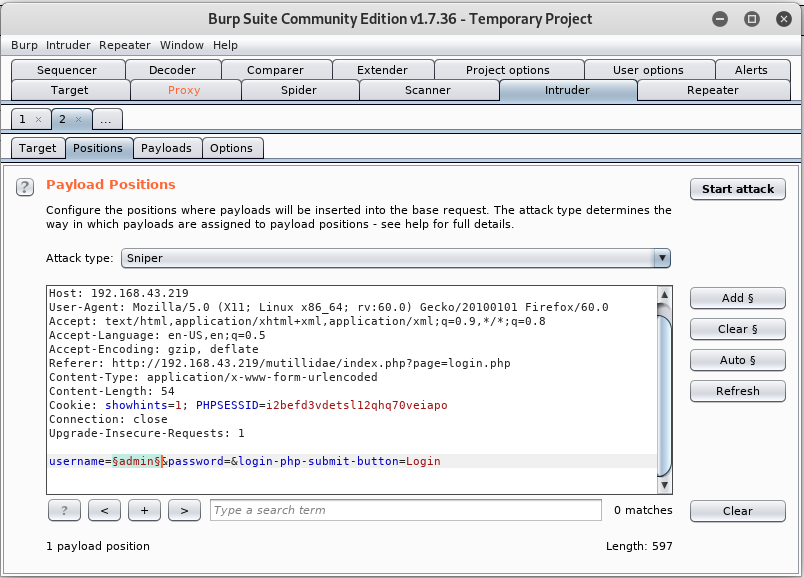Open the Attack type dropdown
The image size is (804, 578).
pyautogui.click(x=396, y=258)
